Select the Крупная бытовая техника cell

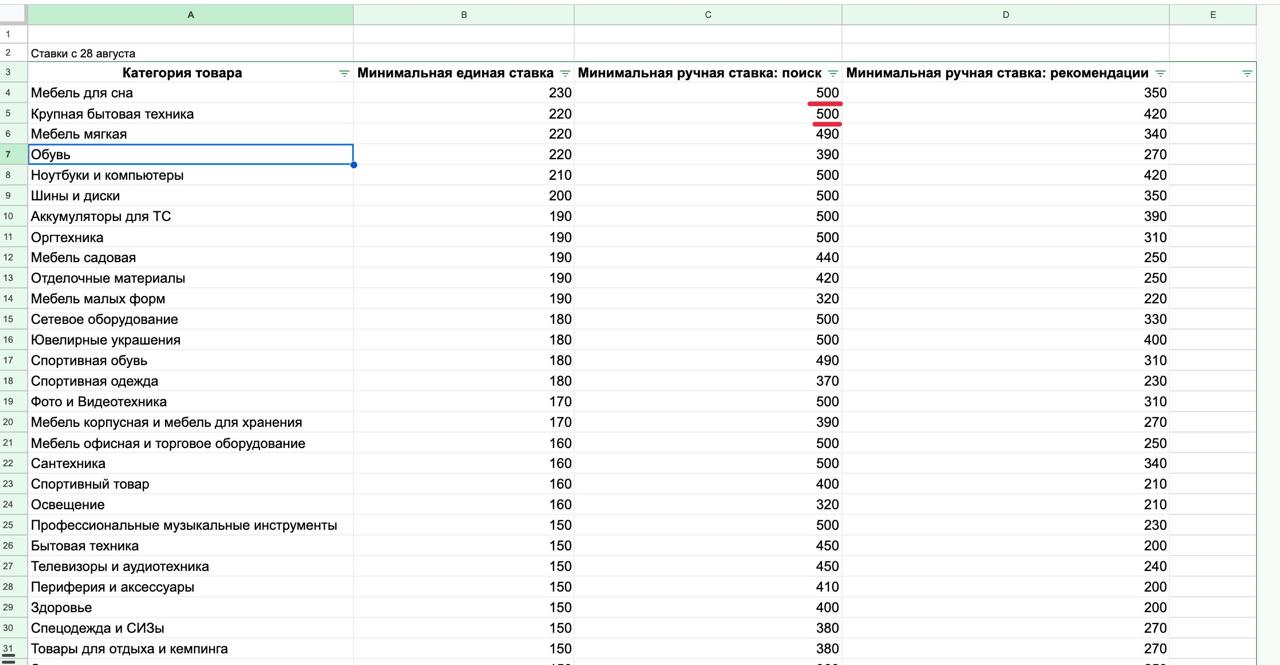[190, 114]
